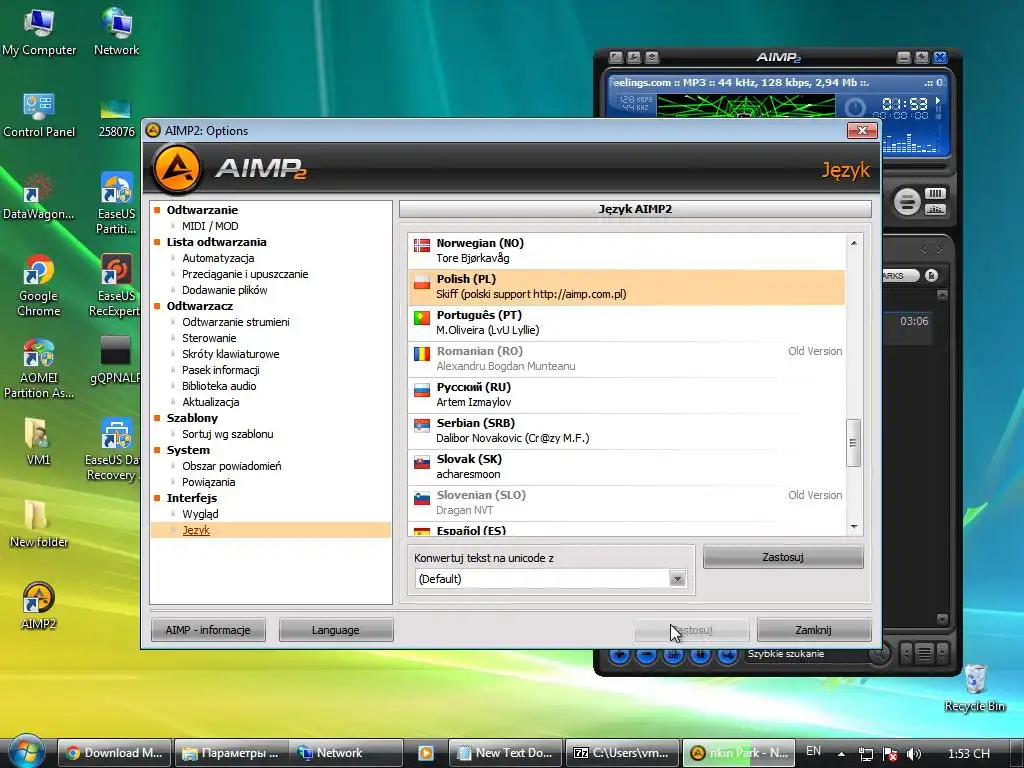Click Network taskbar button
The height and width of the screenshot is (768, 1024).
click(x=346, y=753)
